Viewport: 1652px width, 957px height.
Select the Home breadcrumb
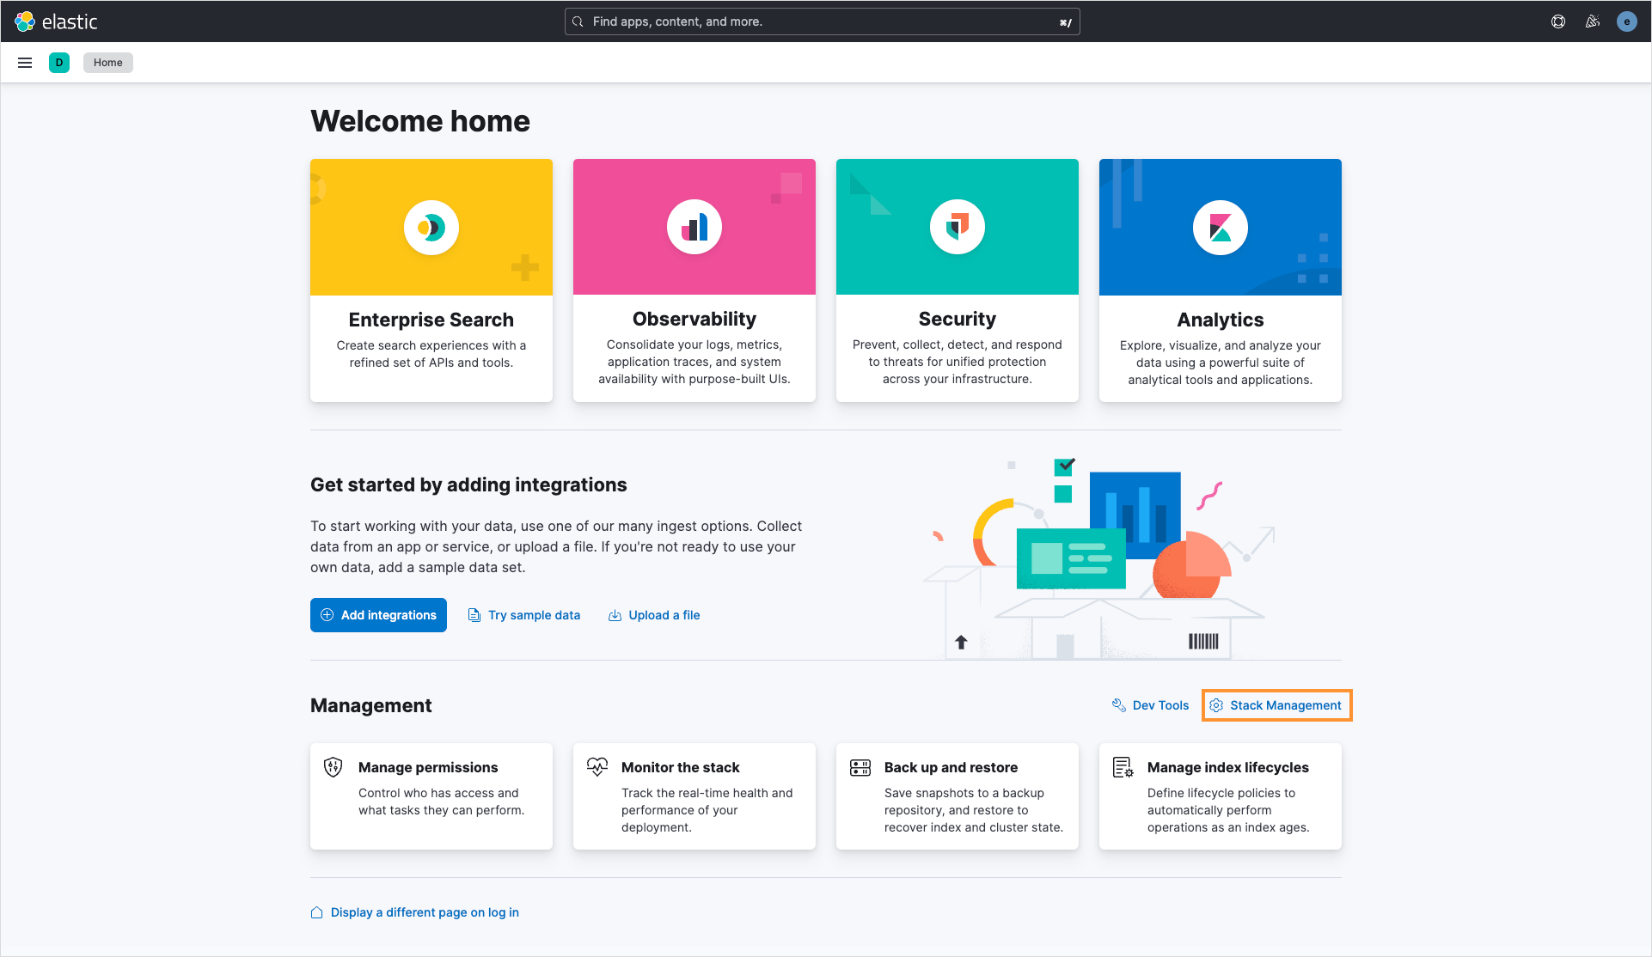click(107, 62)
